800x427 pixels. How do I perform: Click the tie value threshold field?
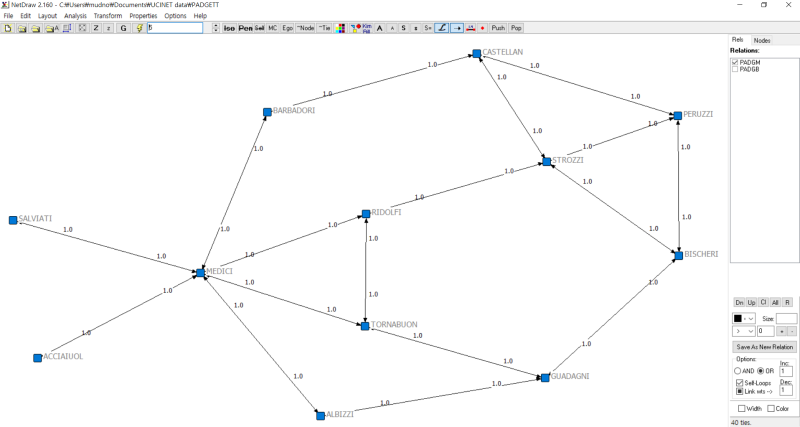[765, 331]
